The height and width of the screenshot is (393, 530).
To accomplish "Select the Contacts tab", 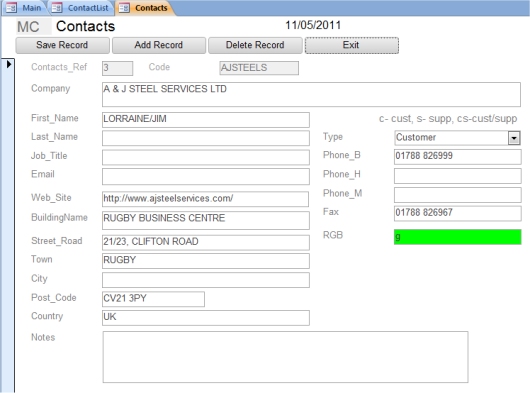I will [145, 8].
